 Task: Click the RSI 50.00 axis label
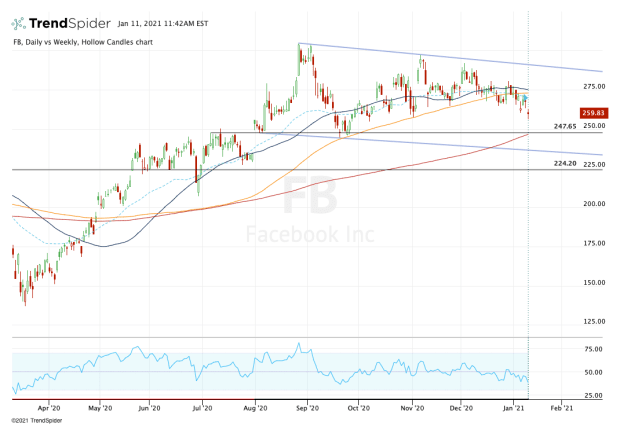coord(593,372)
